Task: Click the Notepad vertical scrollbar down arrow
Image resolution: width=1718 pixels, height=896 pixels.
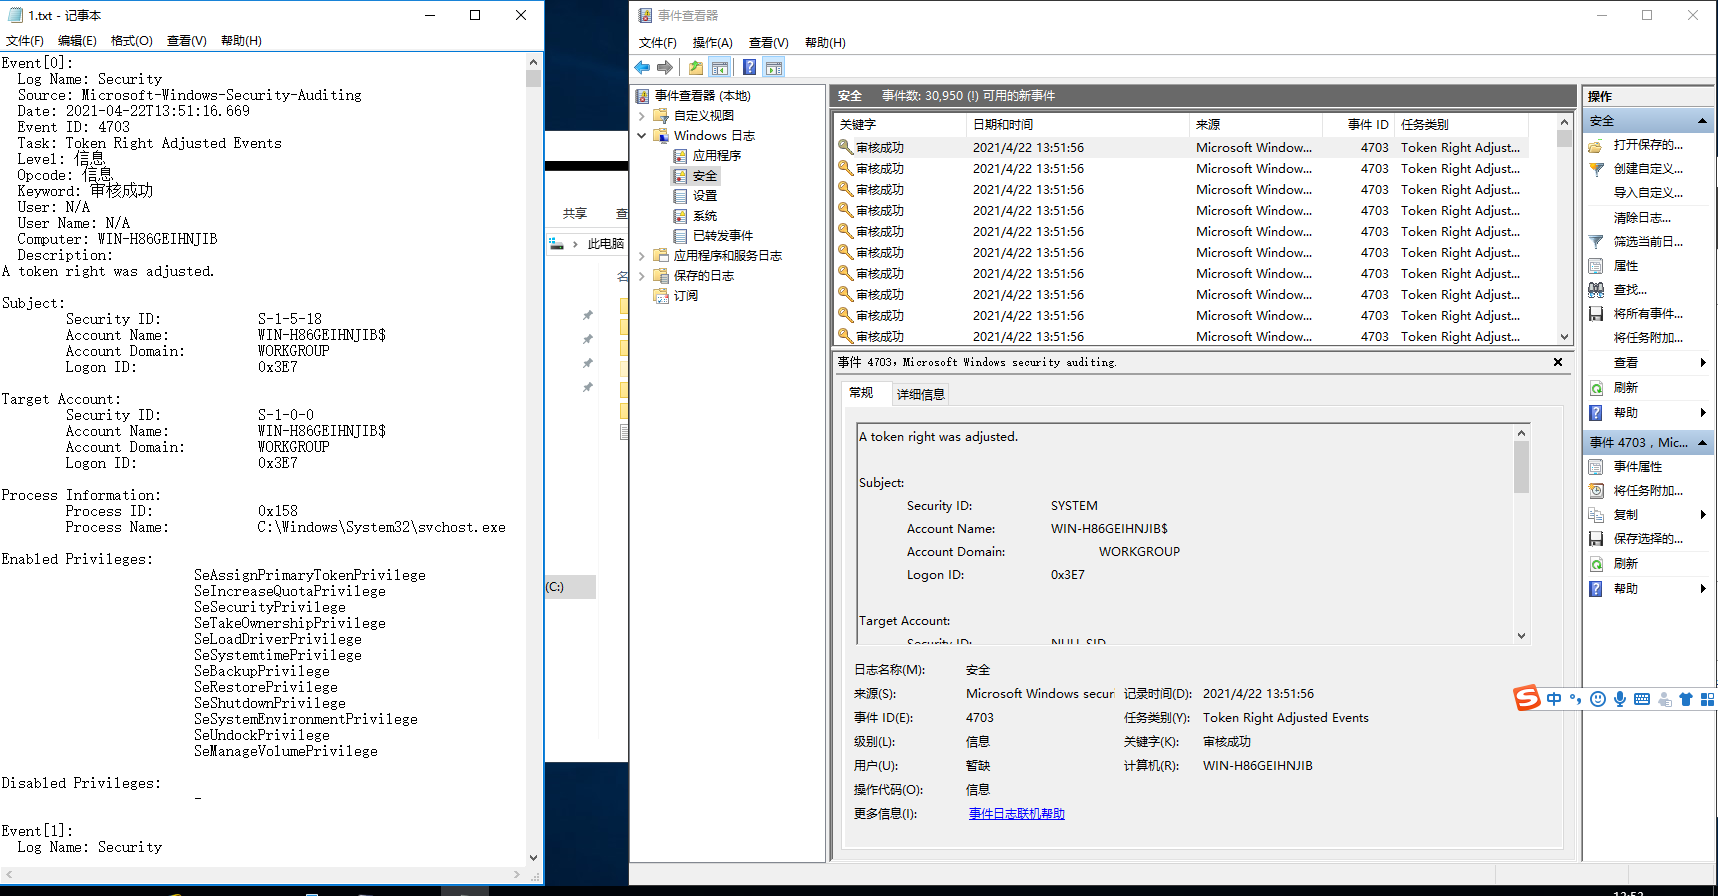Action: (533, 858)
